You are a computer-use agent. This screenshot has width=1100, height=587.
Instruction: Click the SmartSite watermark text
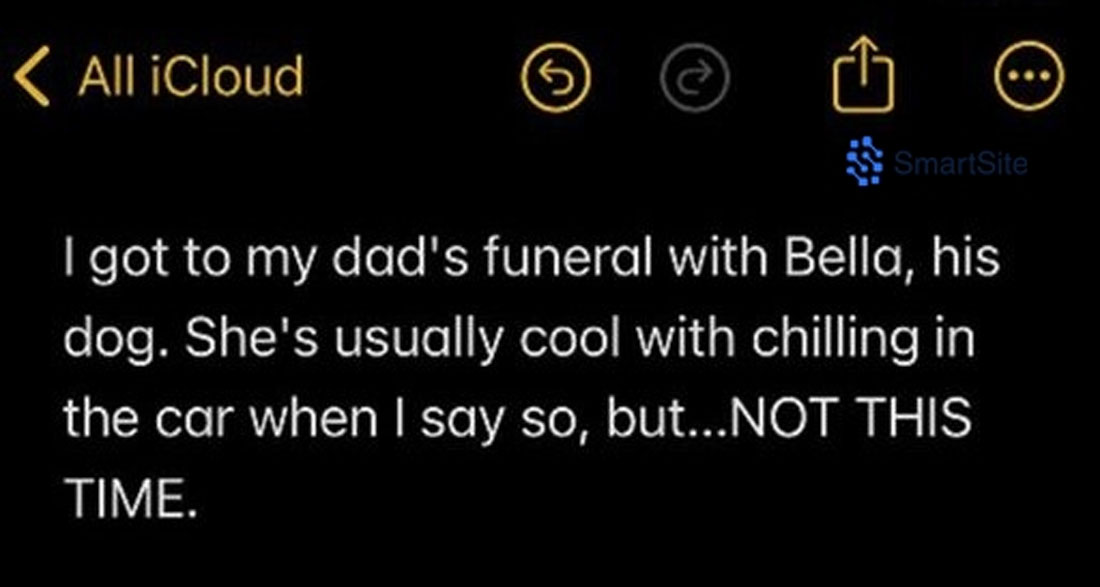tap(960, 163)
